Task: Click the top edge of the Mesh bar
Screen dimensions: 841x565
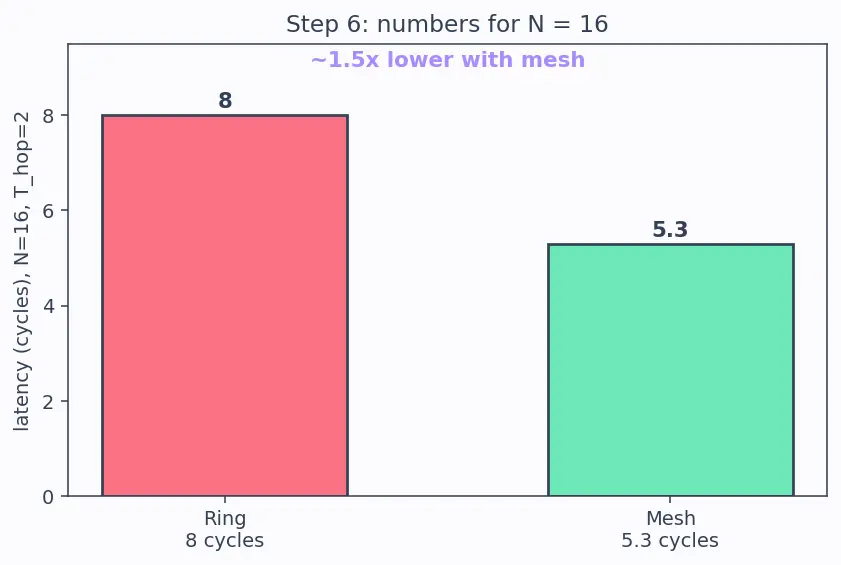Action: coord(670,245)
